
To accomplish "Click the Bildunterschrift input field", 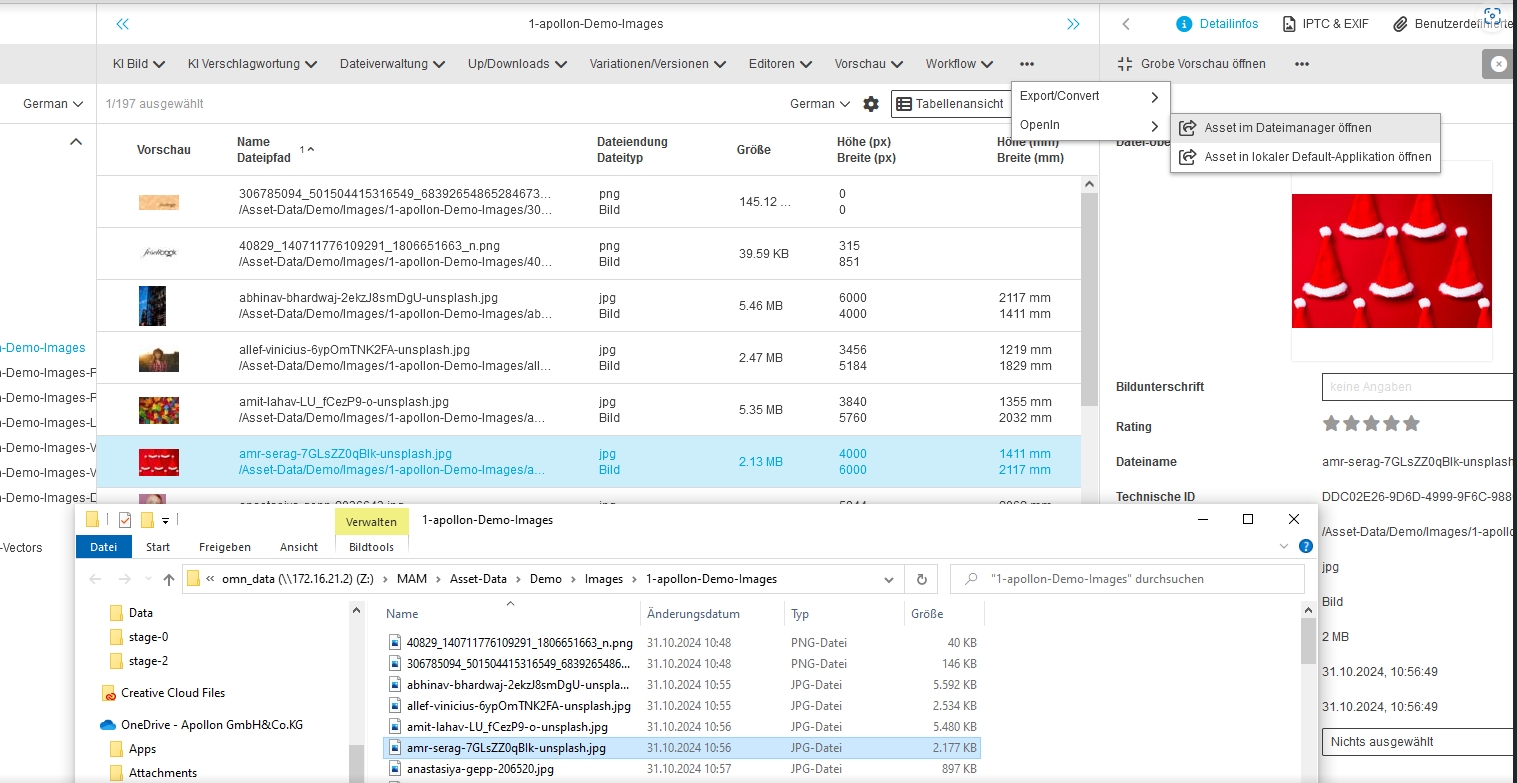I will click(1417, 387).
